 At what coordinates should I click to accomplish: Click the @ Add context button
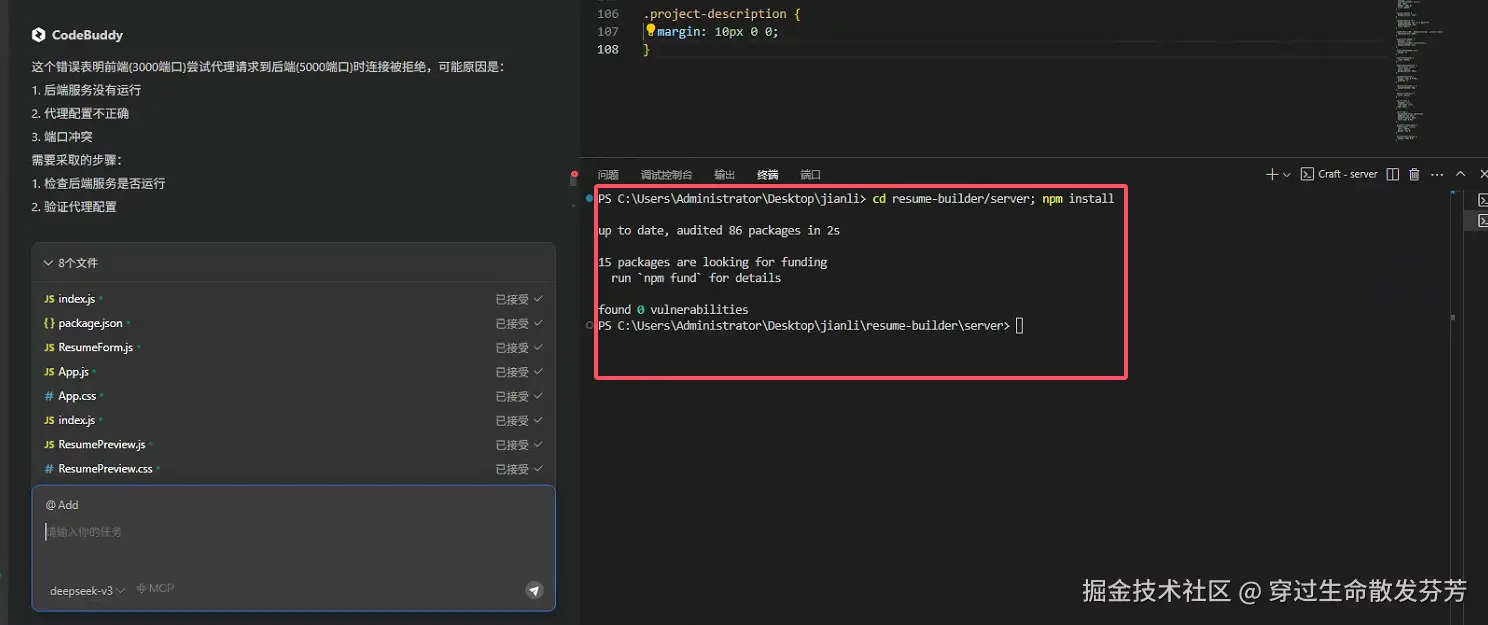pyautogui.click(x=62, y=505)
